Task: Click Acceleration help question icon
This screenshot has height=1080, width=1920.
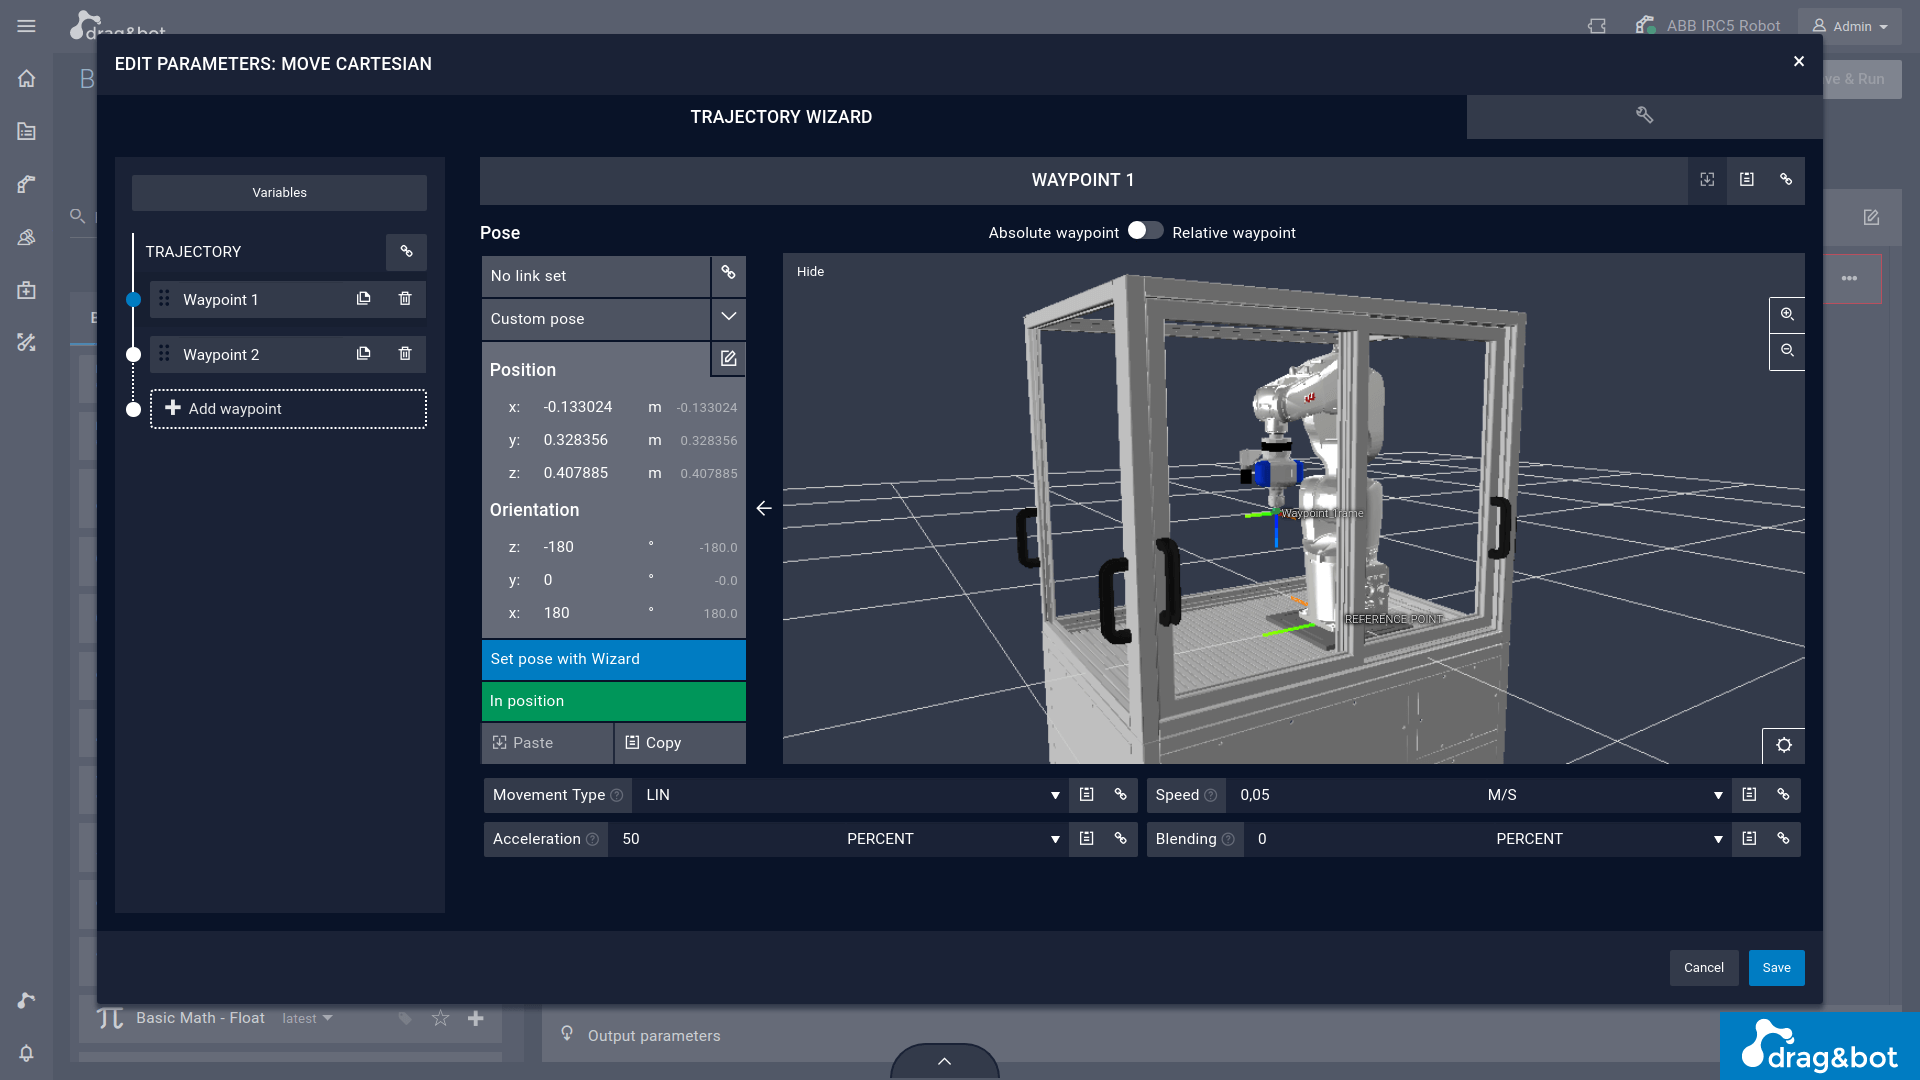Action: tap(592, 840)
